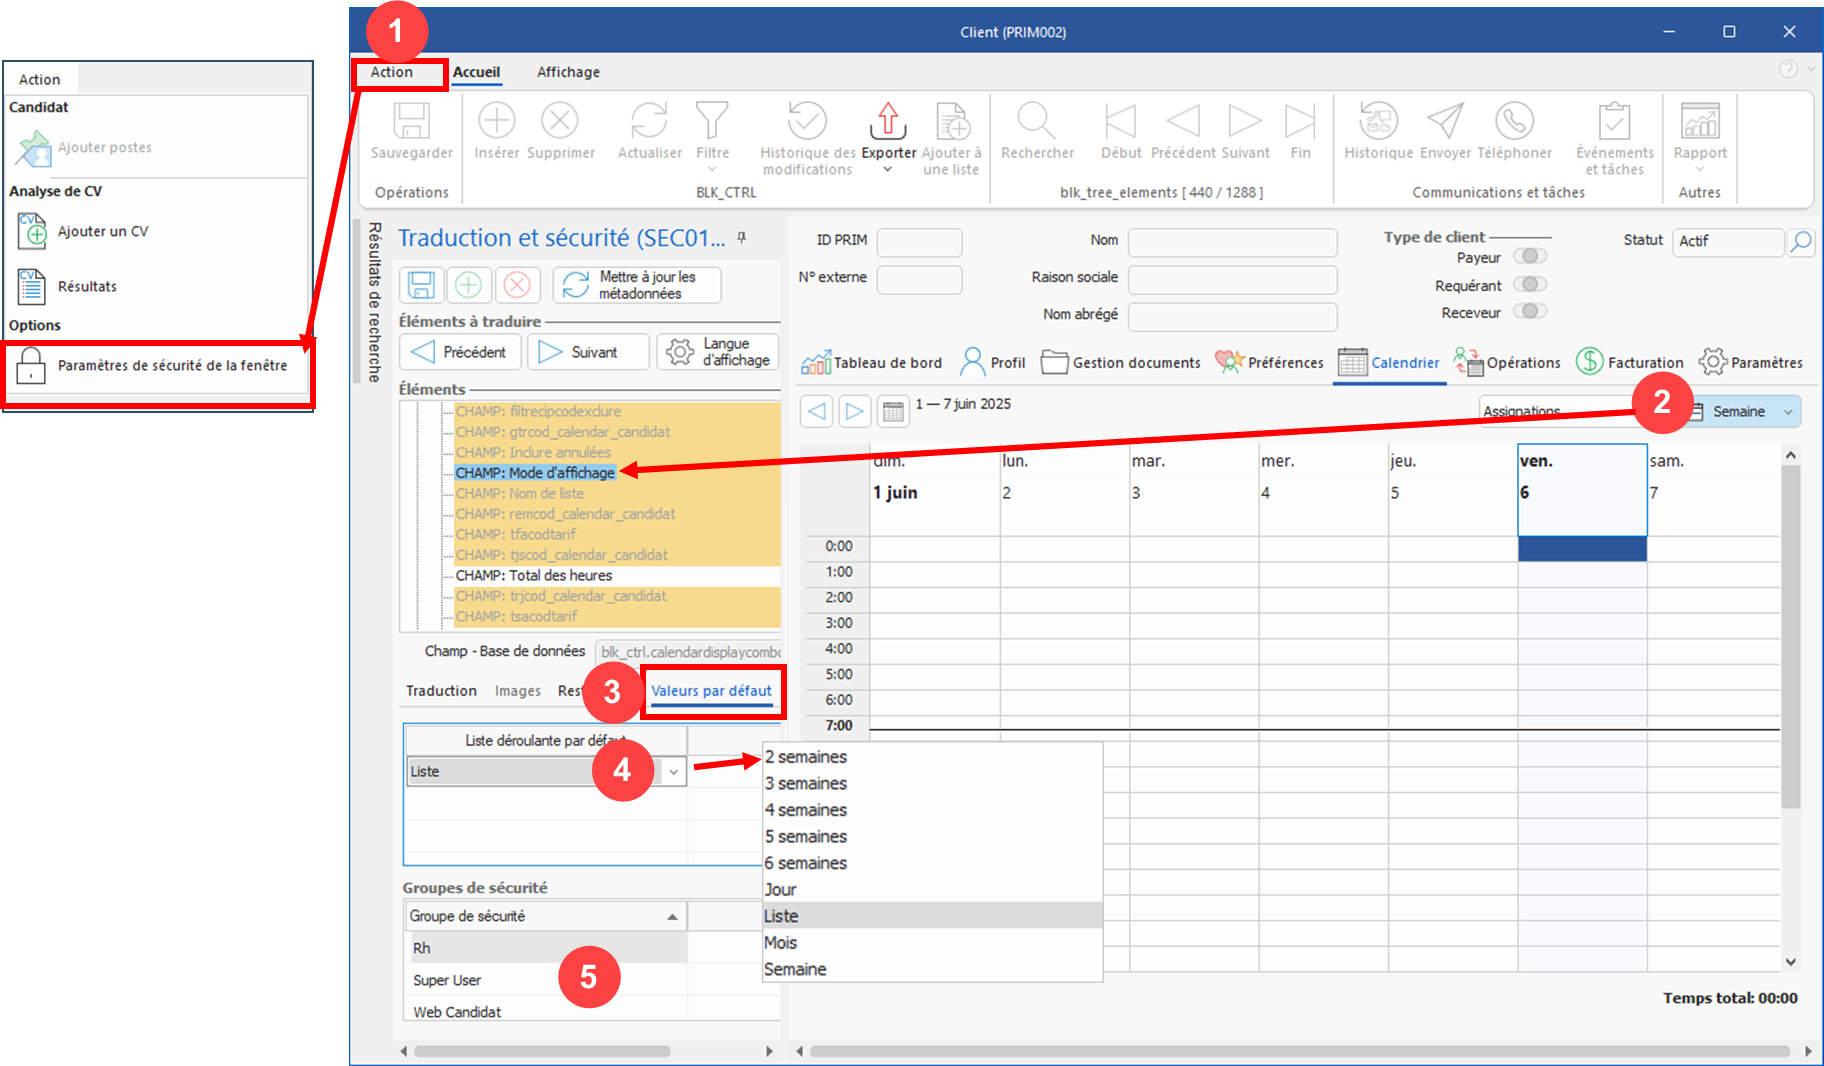Open the Affichage ribbon tab
The width and height of the screenshot is (1824, 1066).
tap(568, 72)
